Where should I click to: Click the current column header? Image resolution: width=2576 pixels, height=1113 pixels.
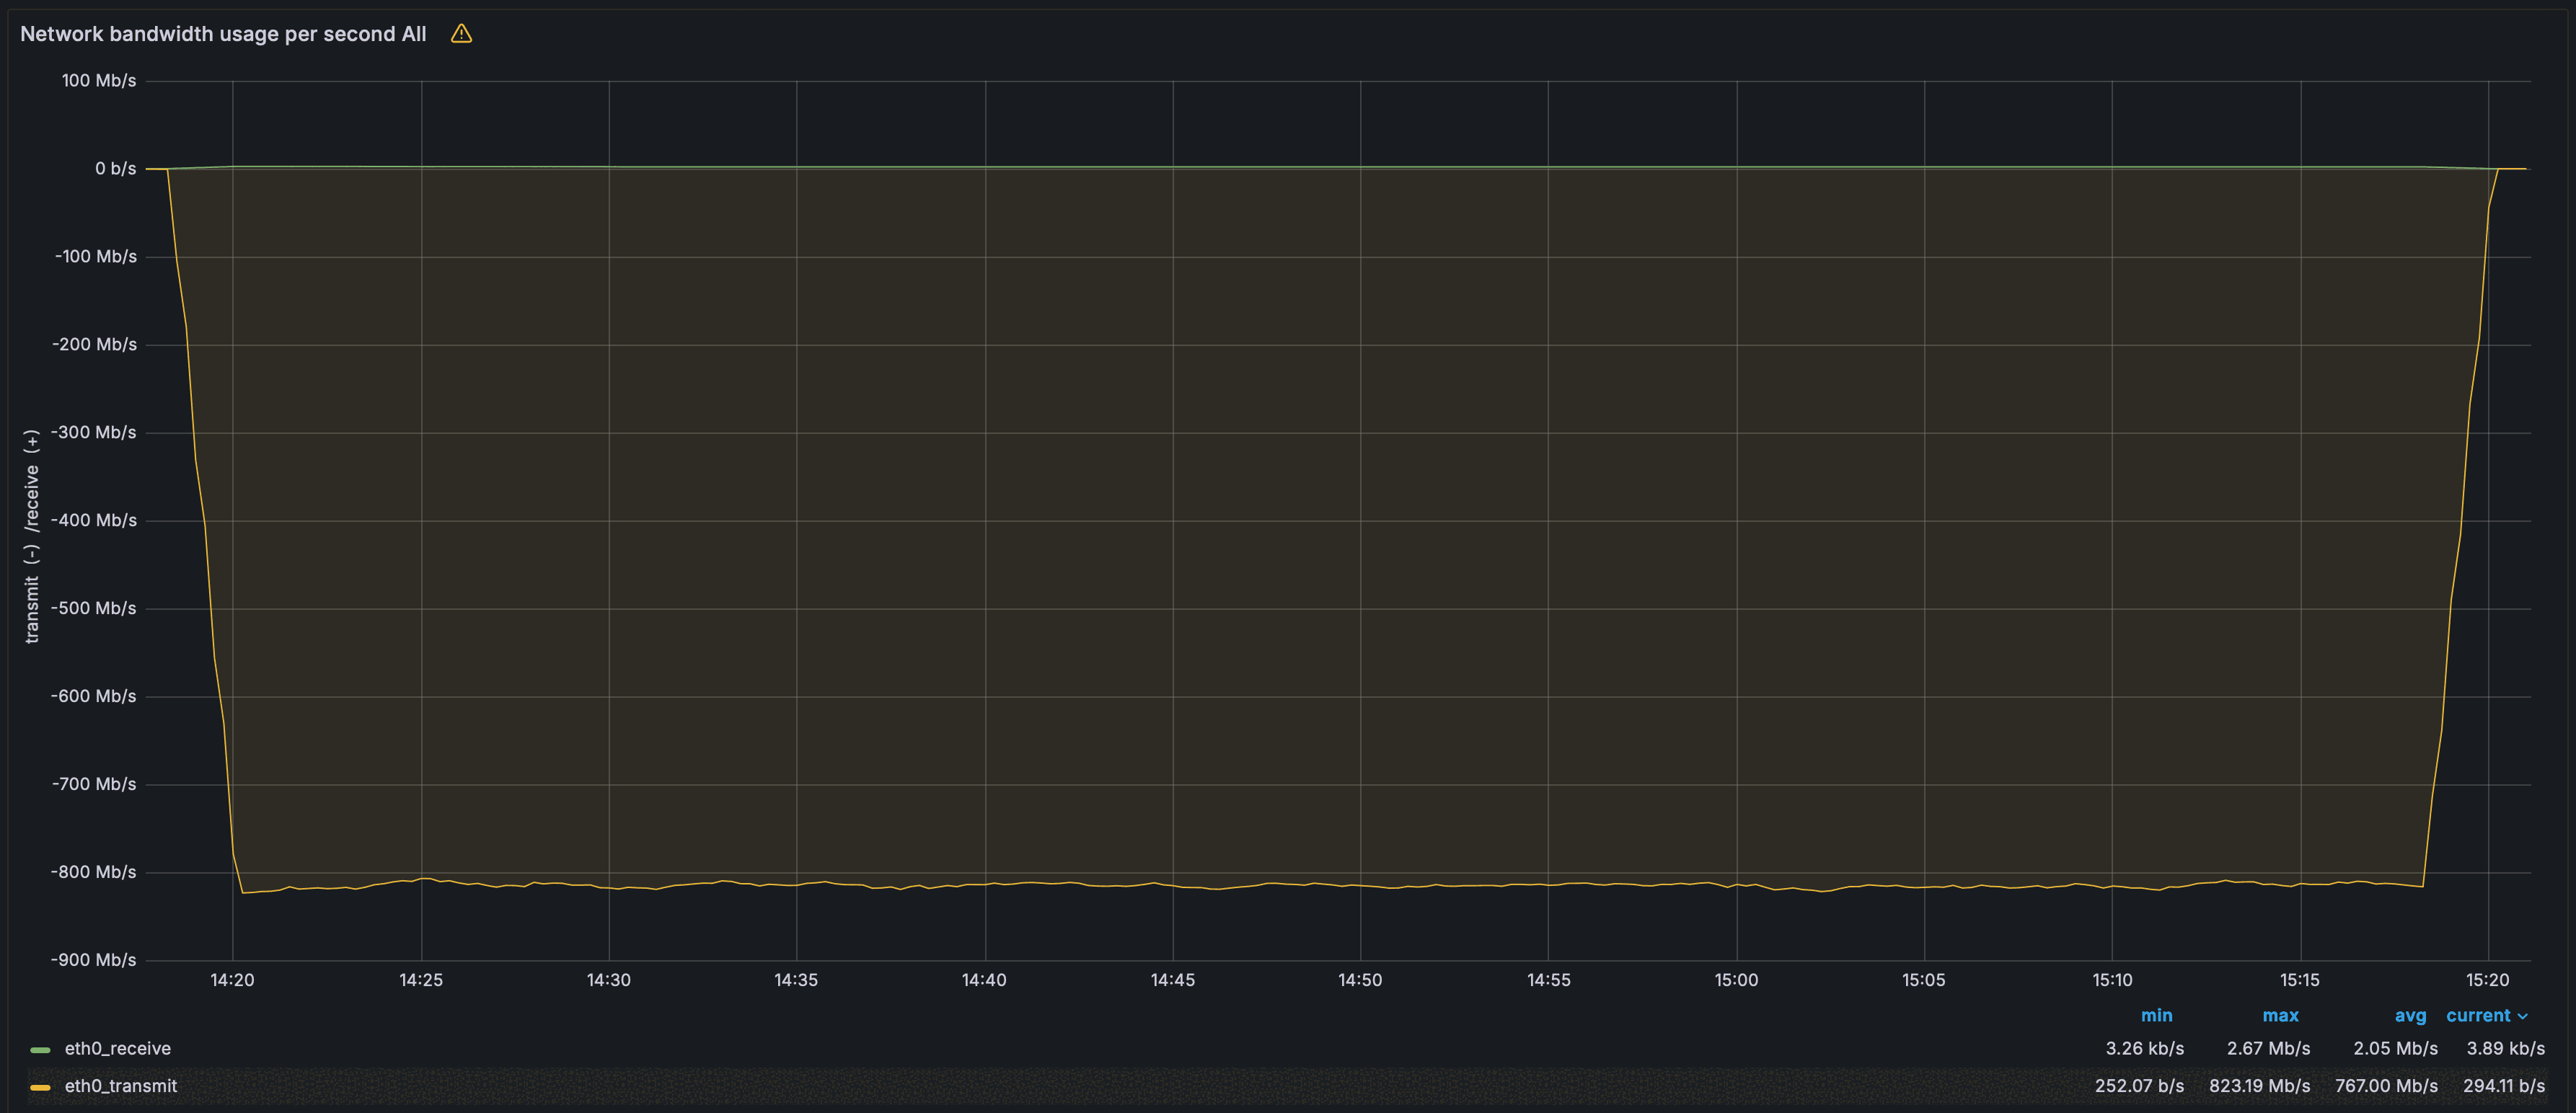(x=2478, y=1015)
